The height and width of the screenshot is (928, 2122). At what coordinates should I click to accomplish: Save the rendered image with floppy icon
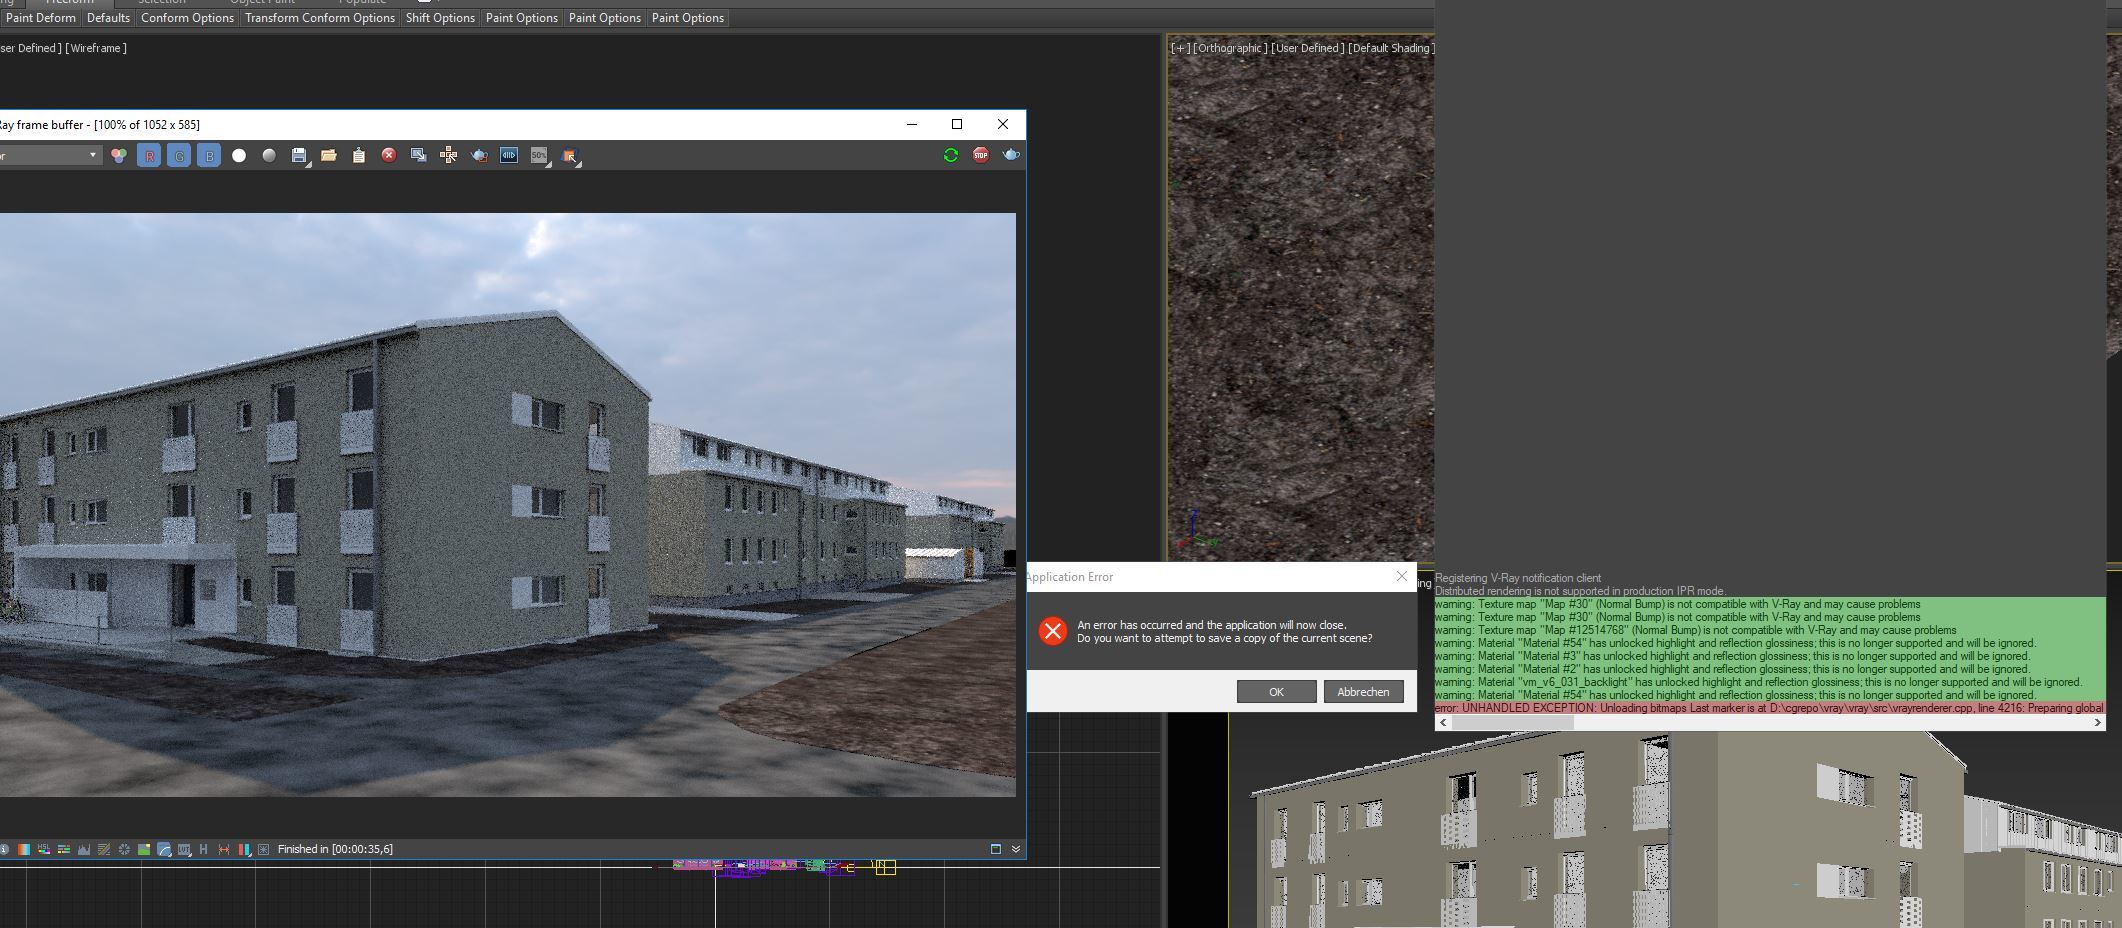coord(299,155)
